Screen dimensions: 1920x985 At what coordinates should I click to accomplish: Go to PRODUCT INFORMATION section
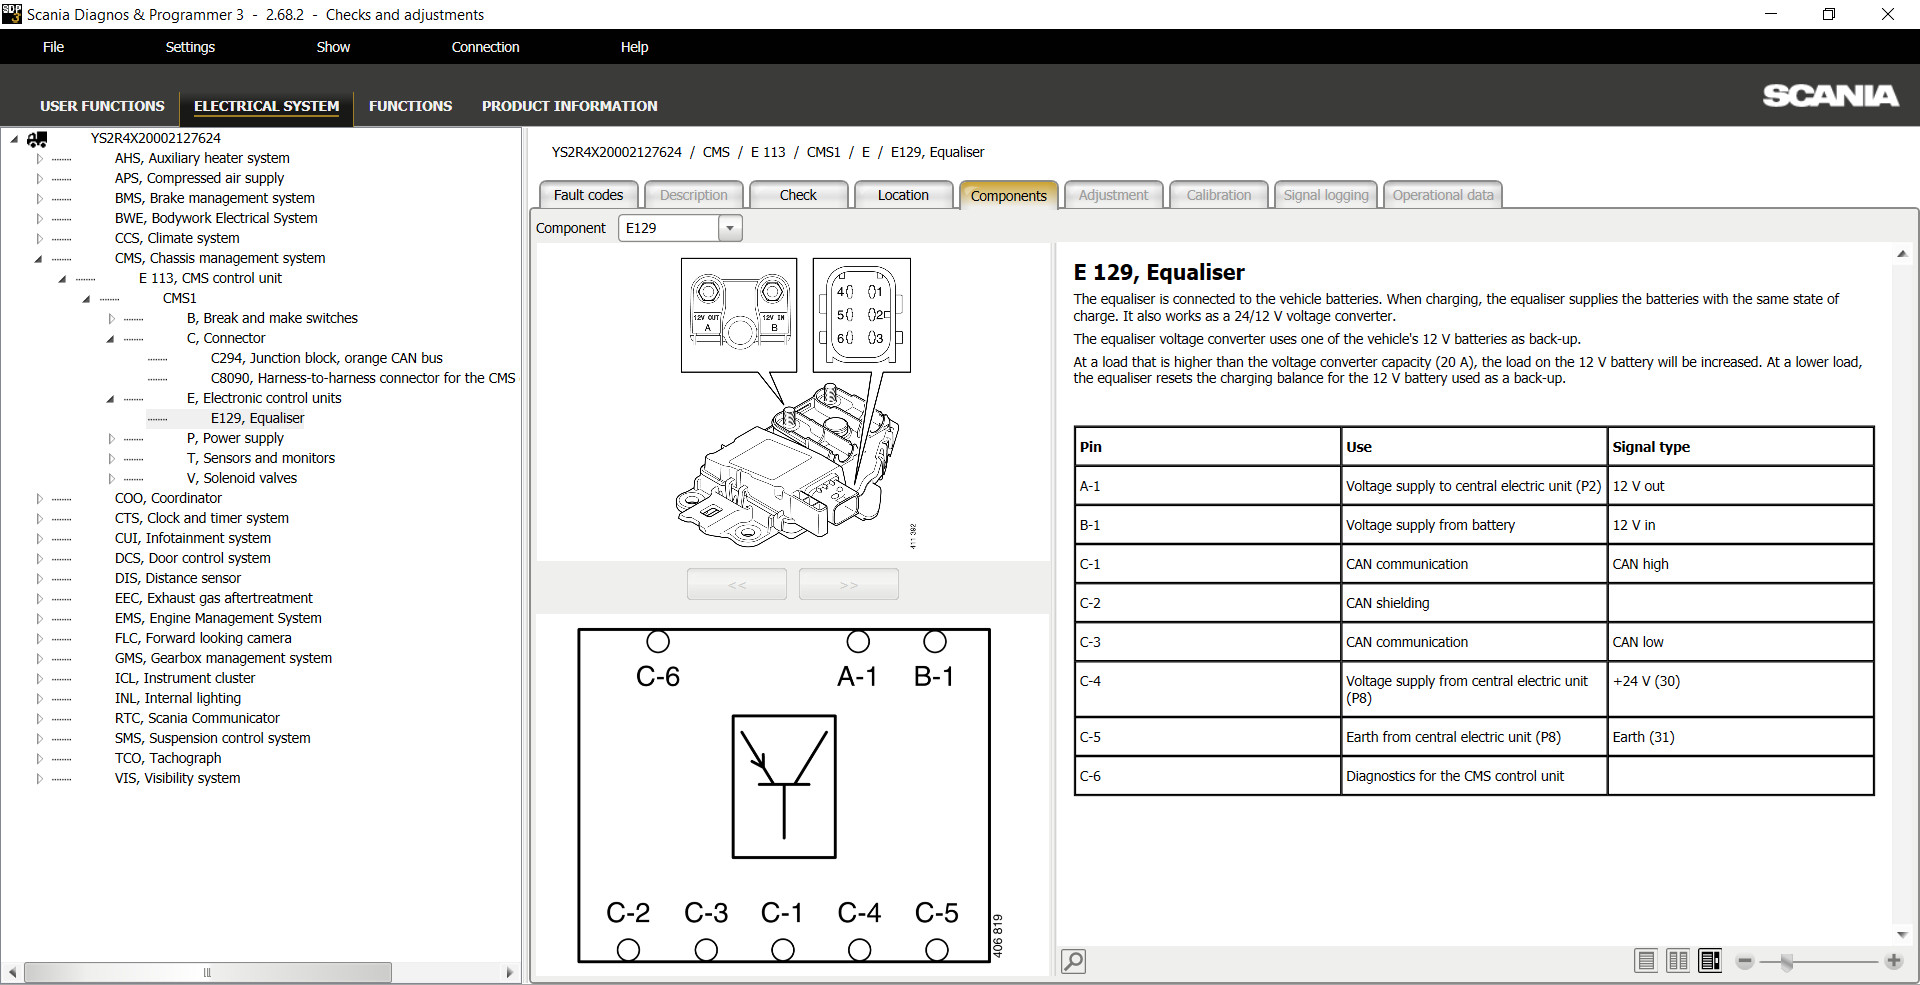pyautogui.click(x=569, y=106)
